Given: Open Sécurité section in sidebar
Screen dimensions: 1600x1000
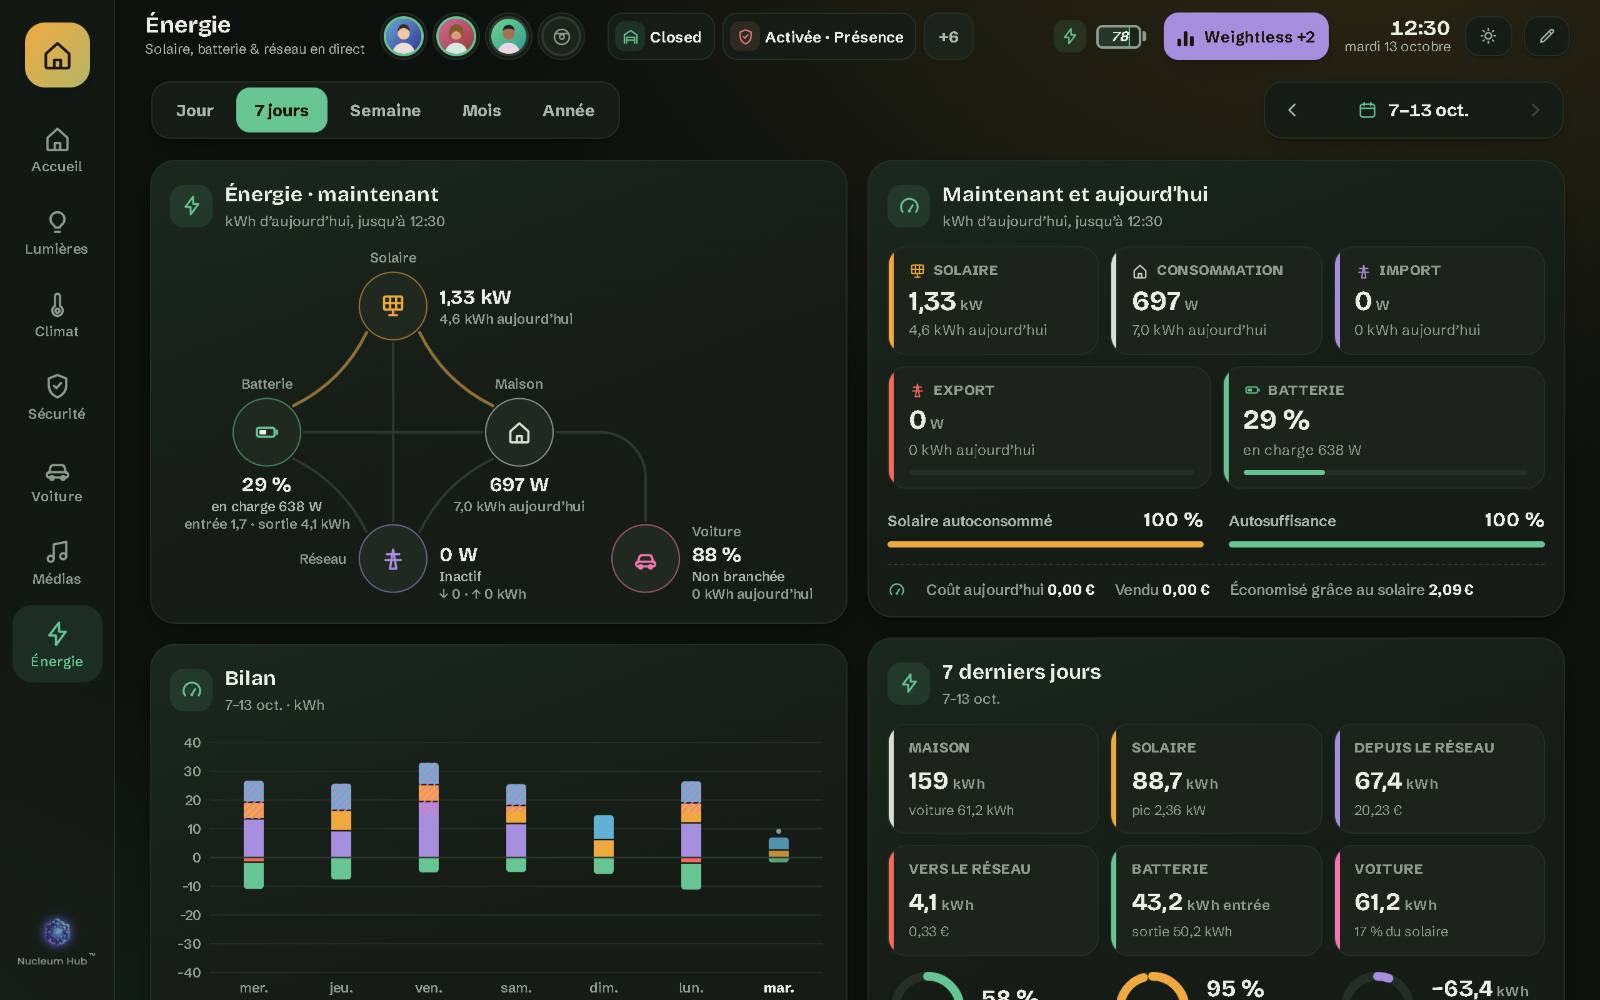Looking at the screenshot, I should pos(57,398).
